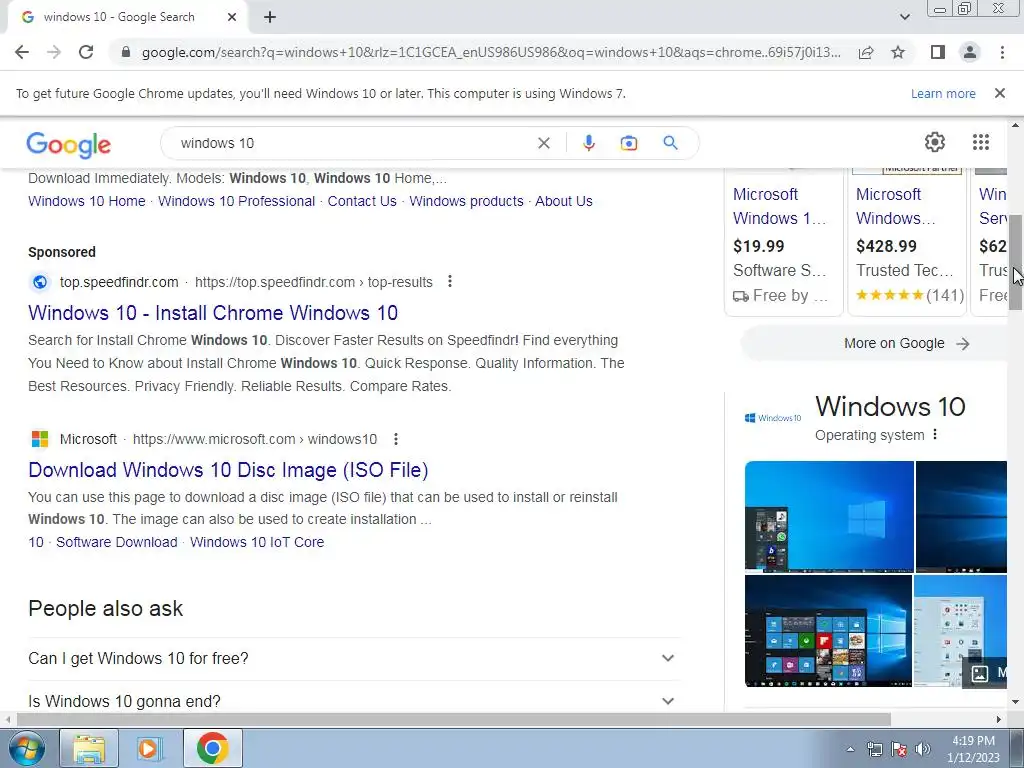Expand 'Is Windows 10 gonna end?'

tap(354, 701)
